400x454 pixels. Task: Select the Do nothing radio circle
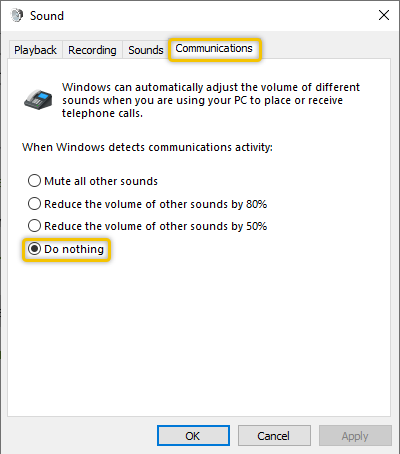(x=34, y=249)
